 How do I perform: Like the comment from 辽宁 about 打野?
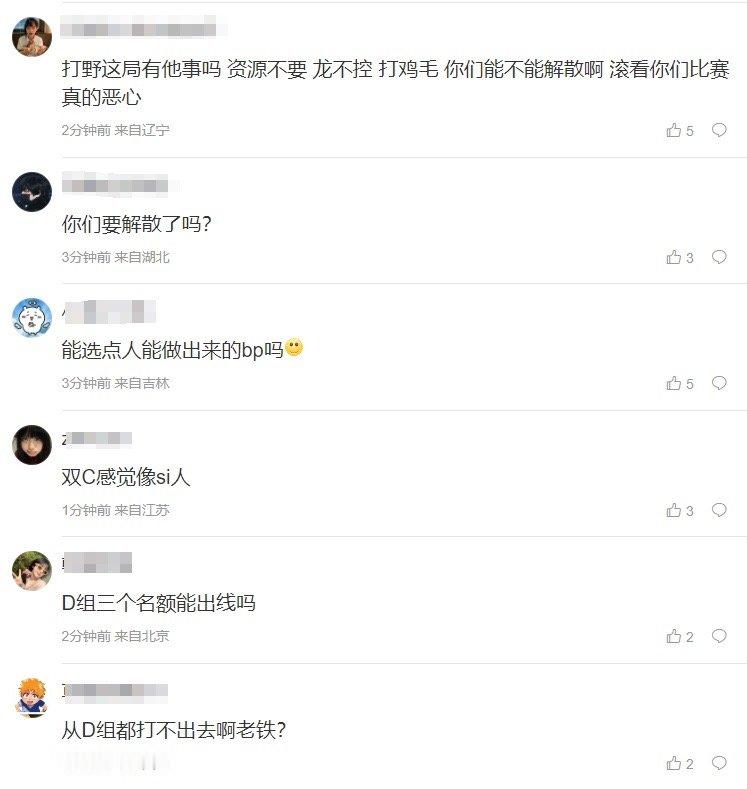[x=680, y=130]
